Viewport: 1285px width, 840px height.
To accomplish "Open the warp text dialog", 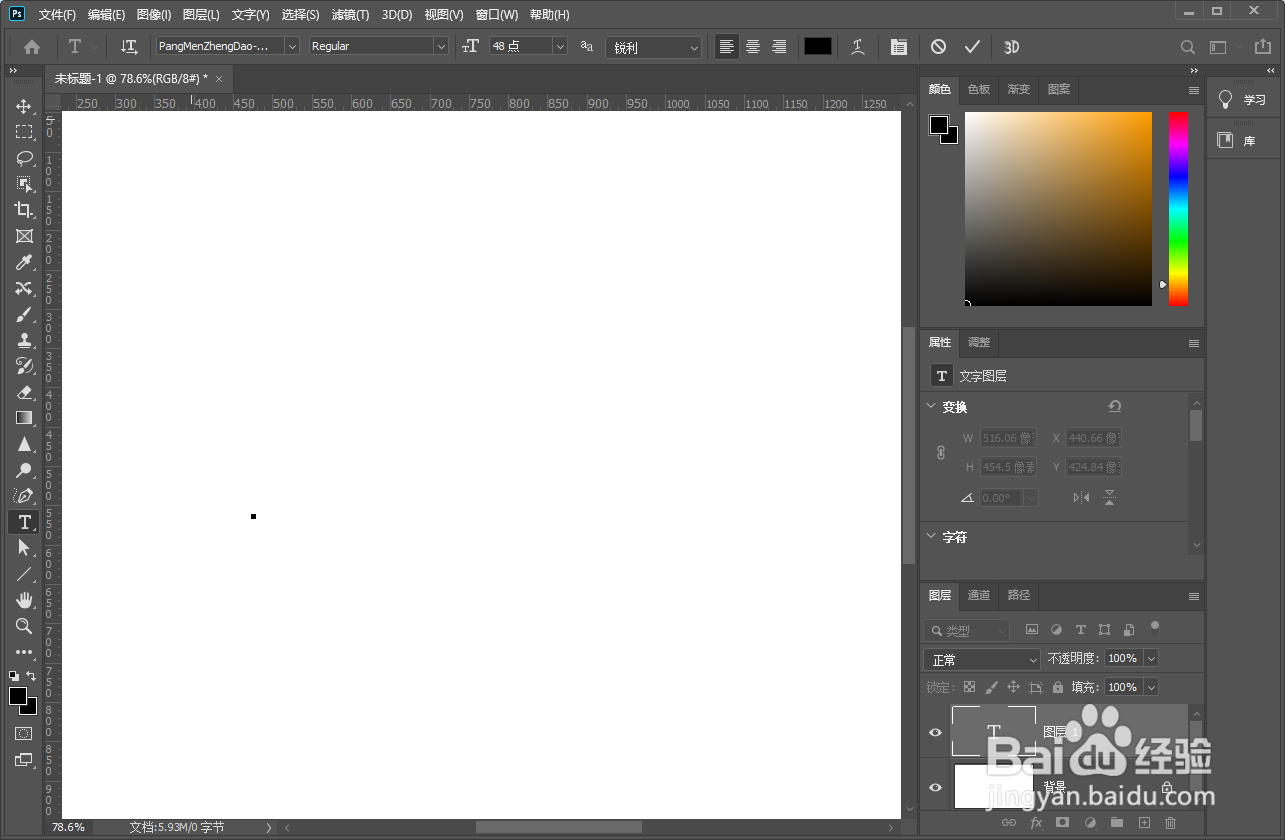I will tap(858, 47).
